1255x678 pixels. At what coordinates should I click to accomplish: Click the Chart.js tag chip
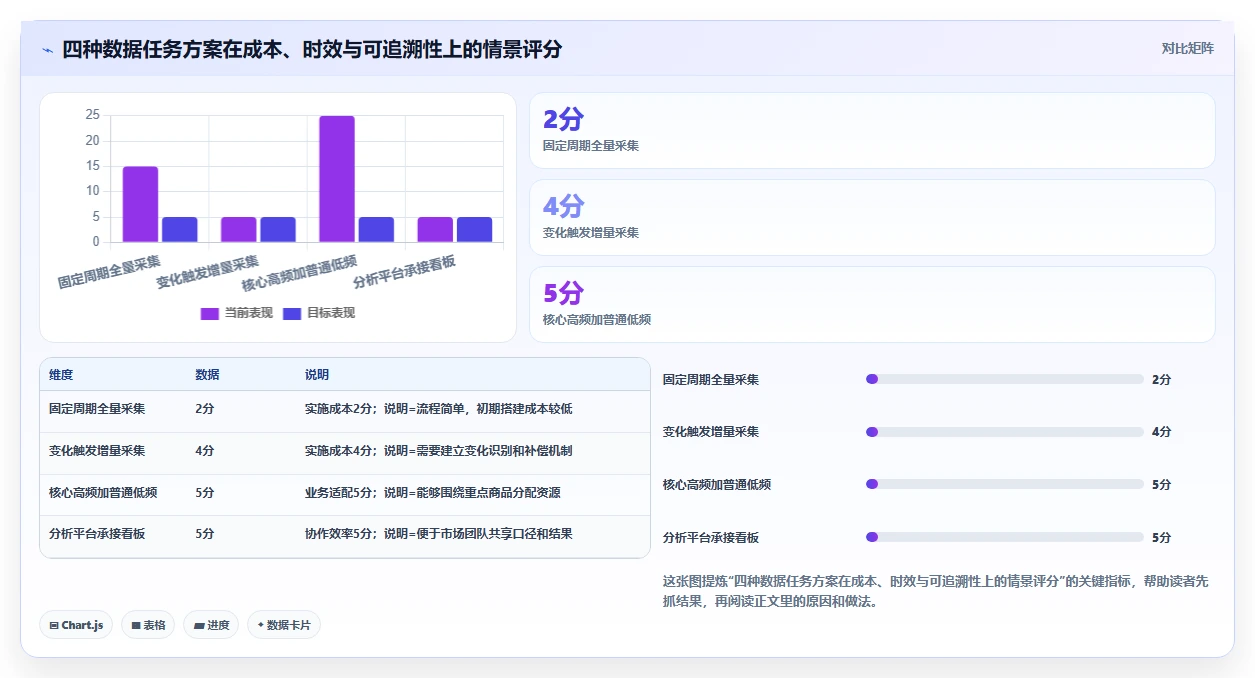click(76, 625)
